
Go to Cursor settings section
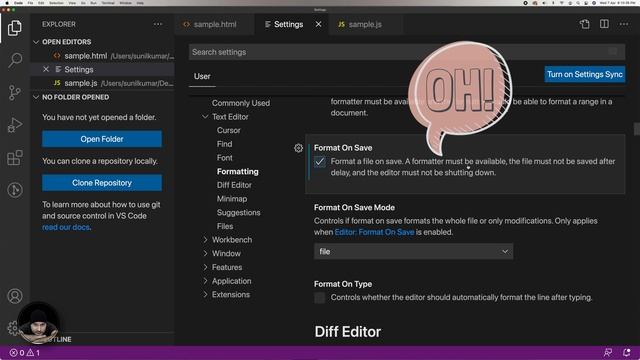click(x=229, y=131)
